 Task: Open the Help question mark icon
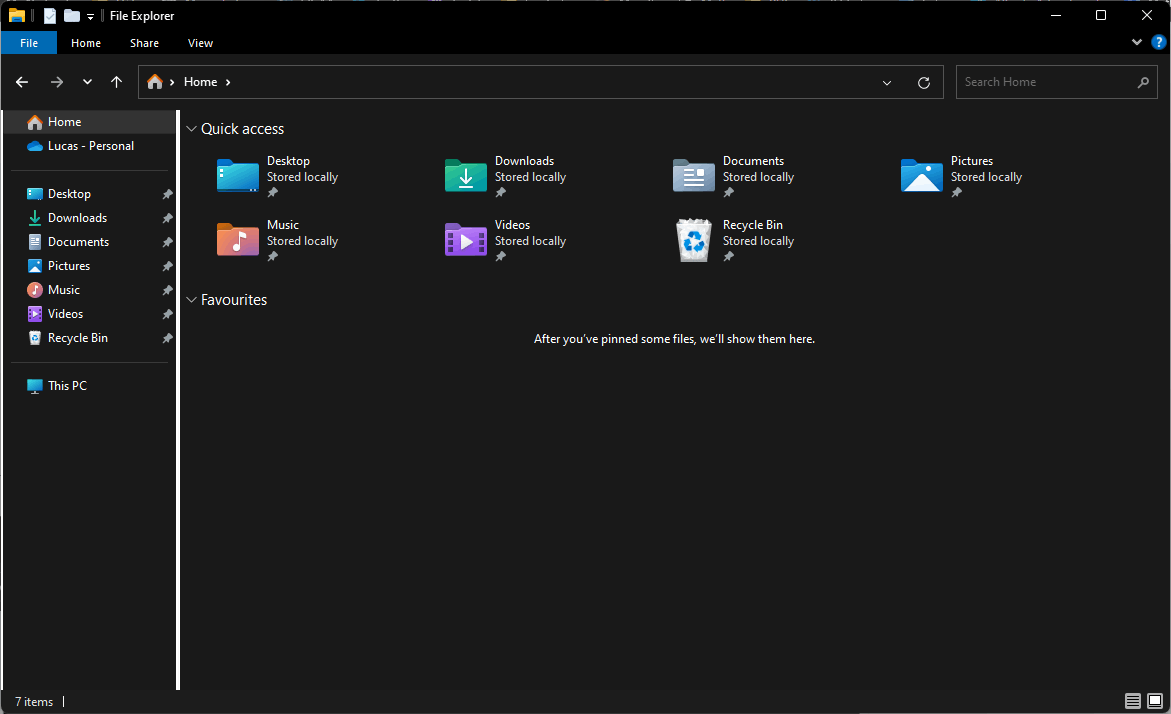click(1159, 42)
